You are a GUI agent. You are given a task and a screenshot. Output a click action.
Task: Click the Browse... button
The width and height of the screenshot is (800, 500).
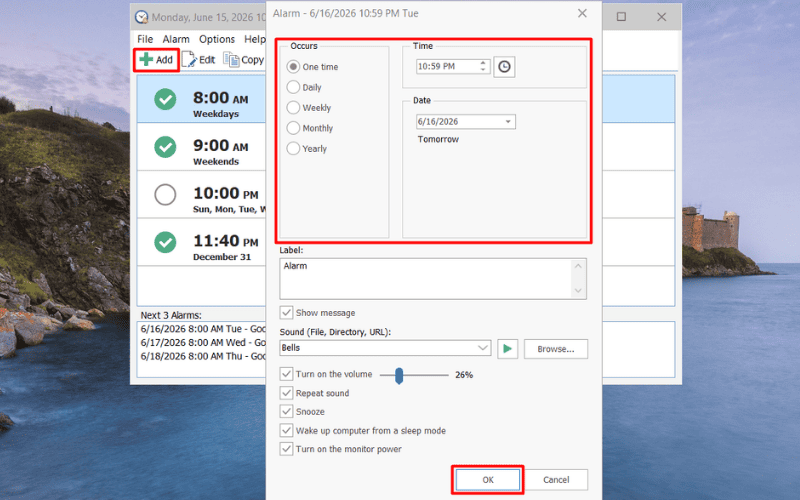556,349
